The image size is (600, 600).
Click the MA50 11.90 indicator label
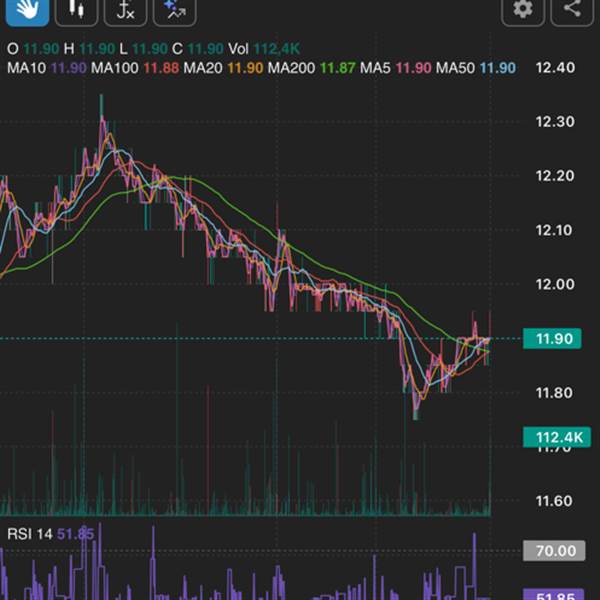pyautogui.click(x=476, y=68)
